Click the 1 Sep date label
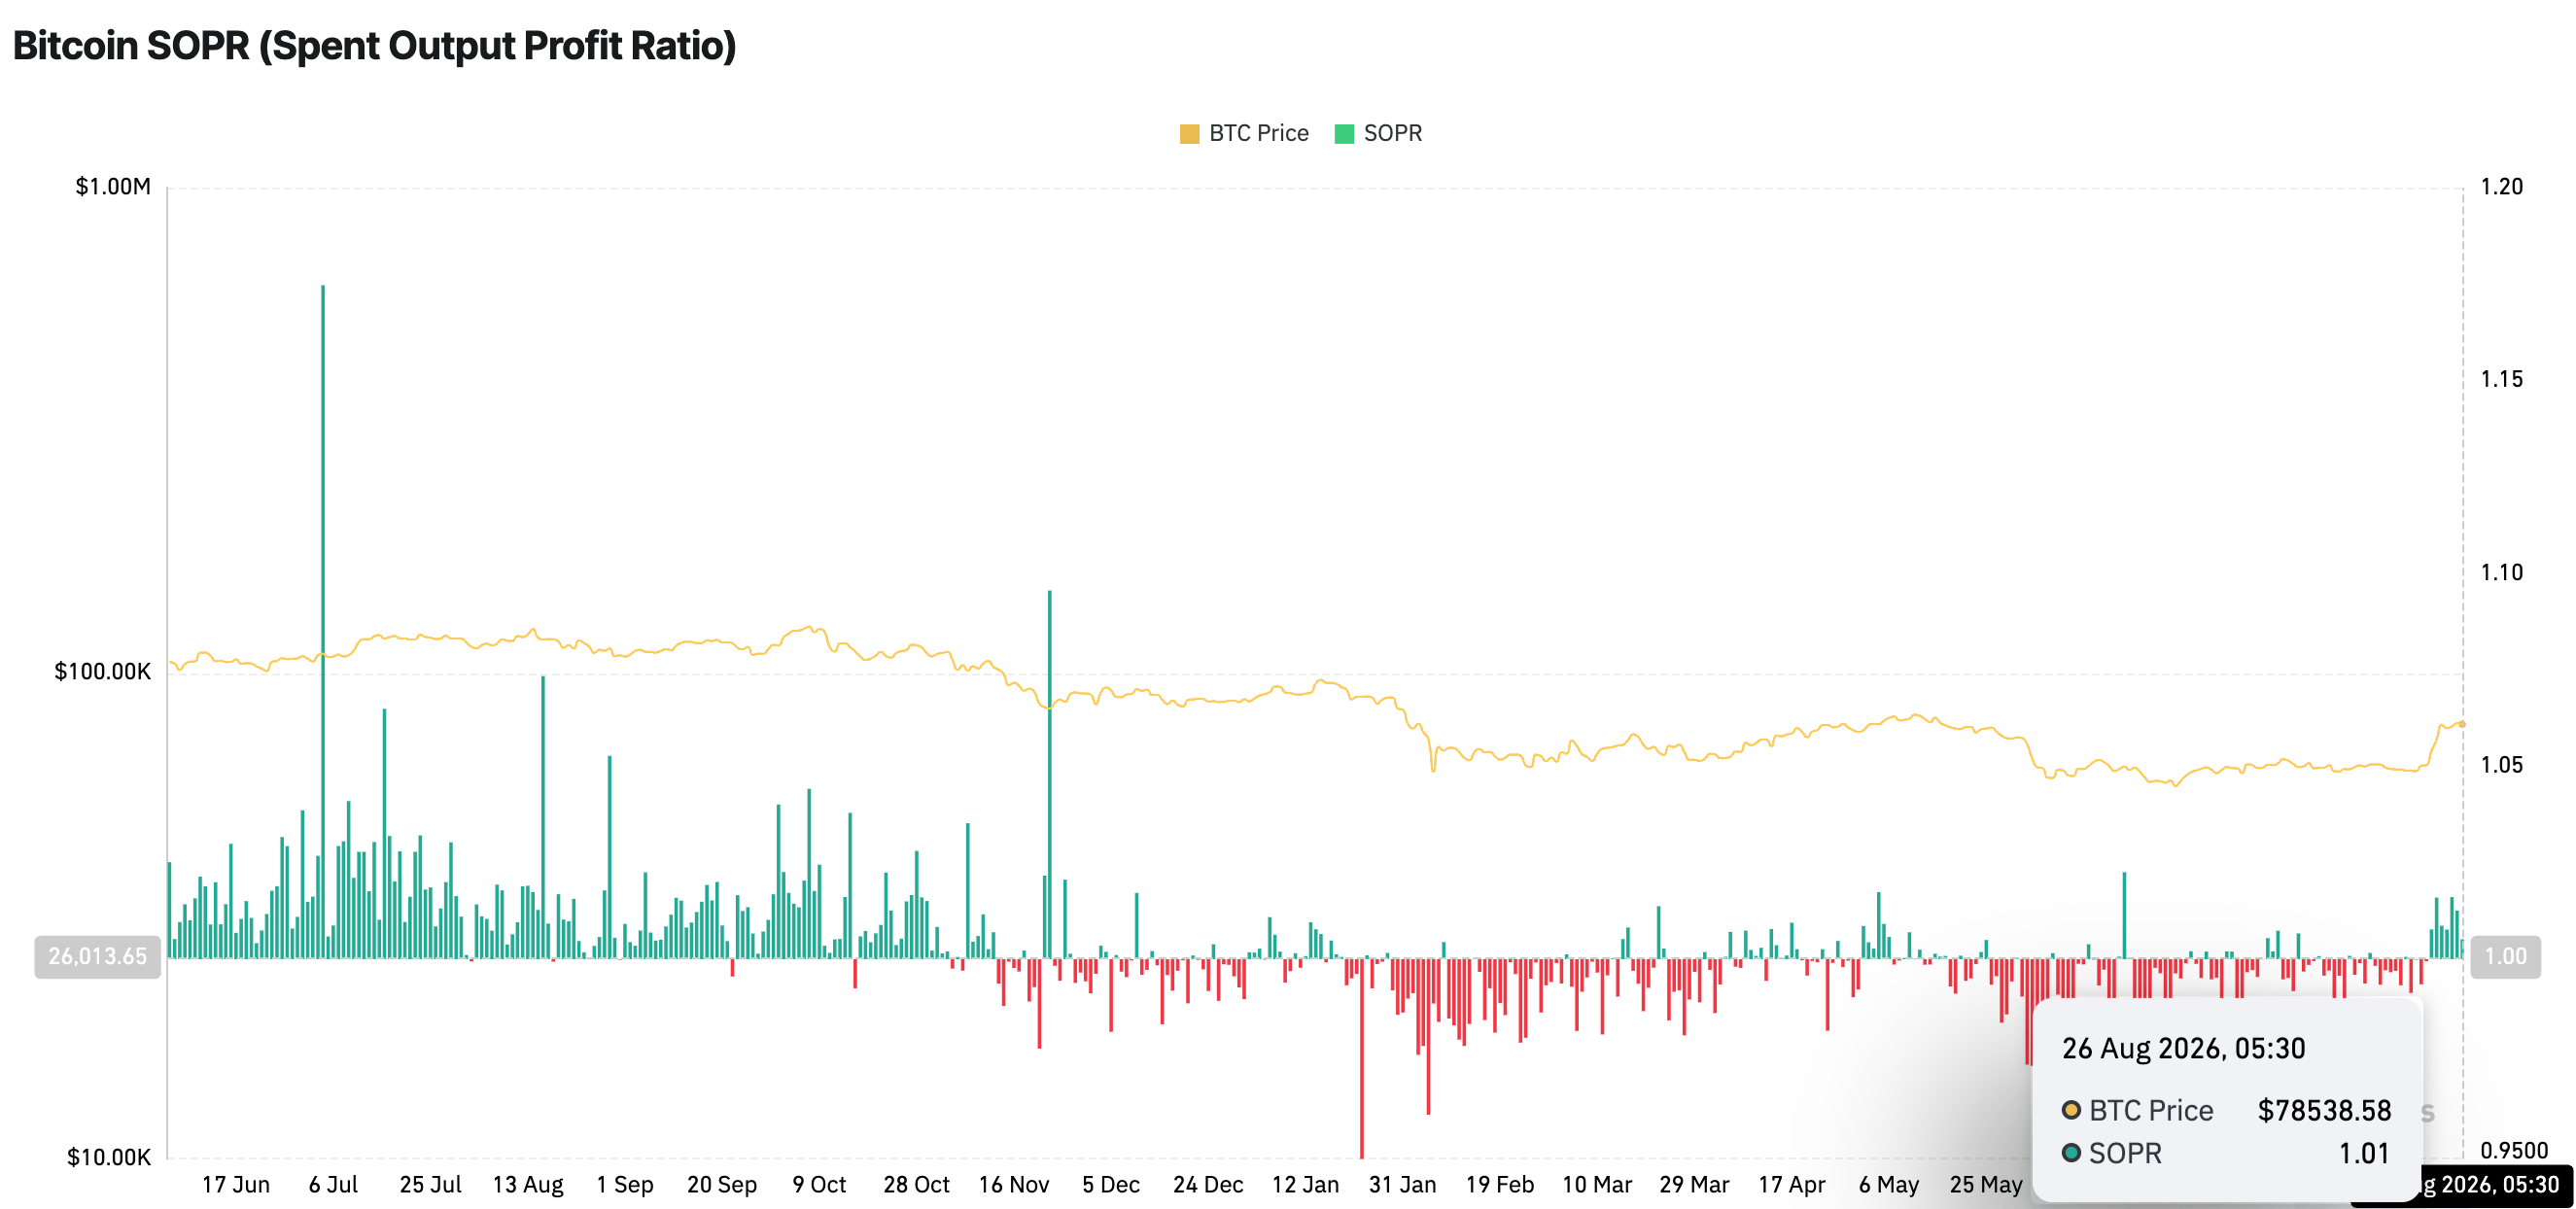 [625, 1185]
